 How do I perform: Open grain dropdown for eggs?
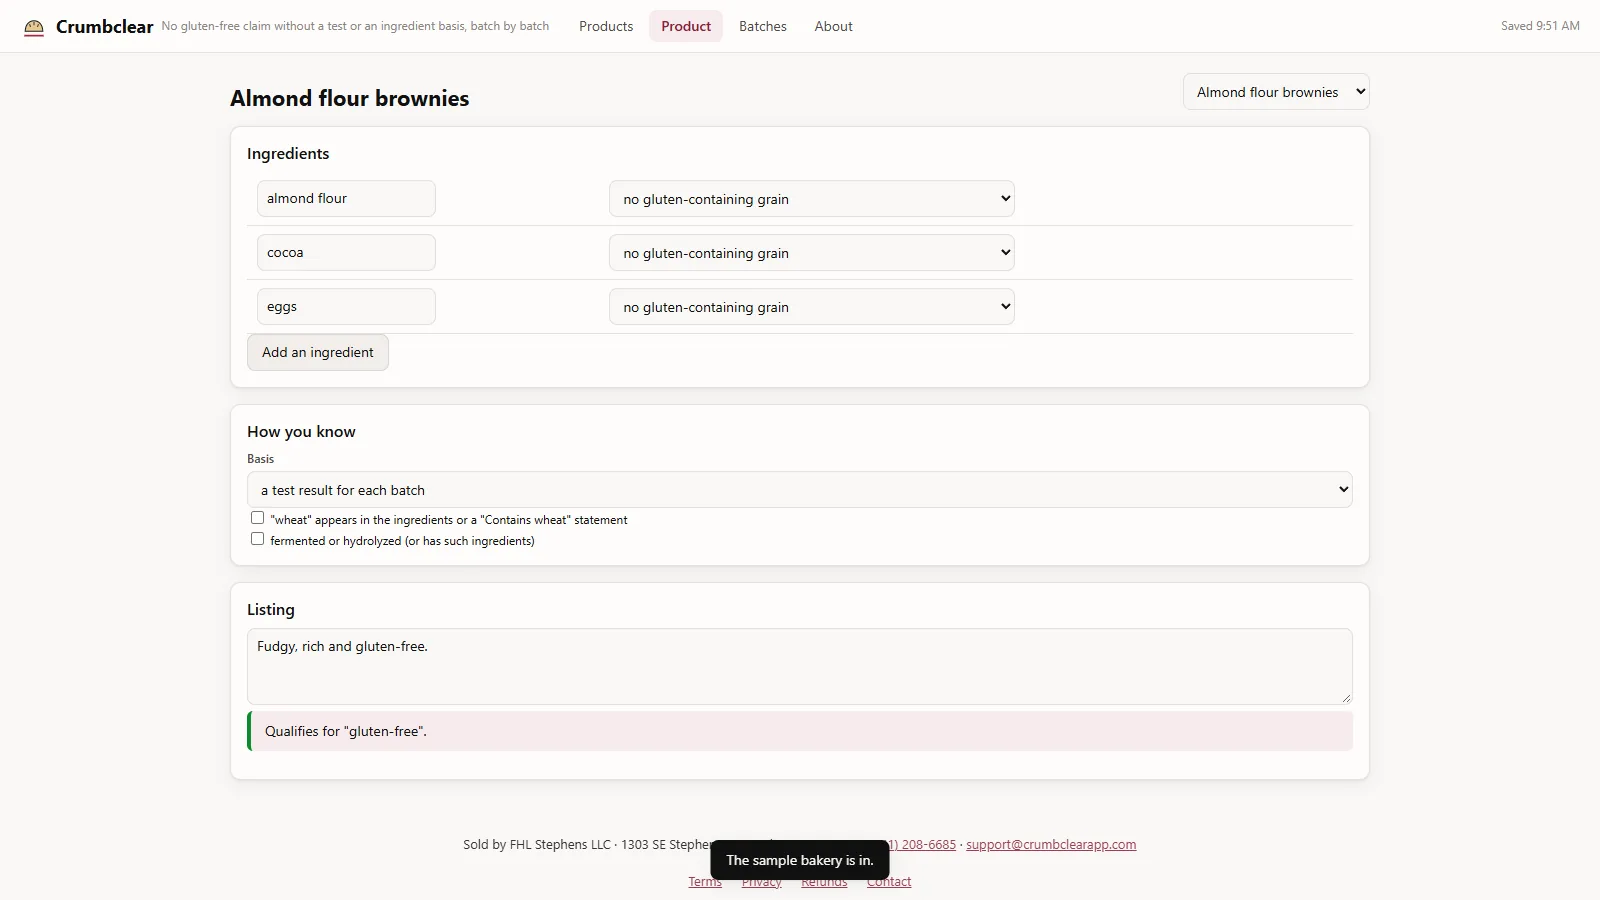tap(812, 306)
